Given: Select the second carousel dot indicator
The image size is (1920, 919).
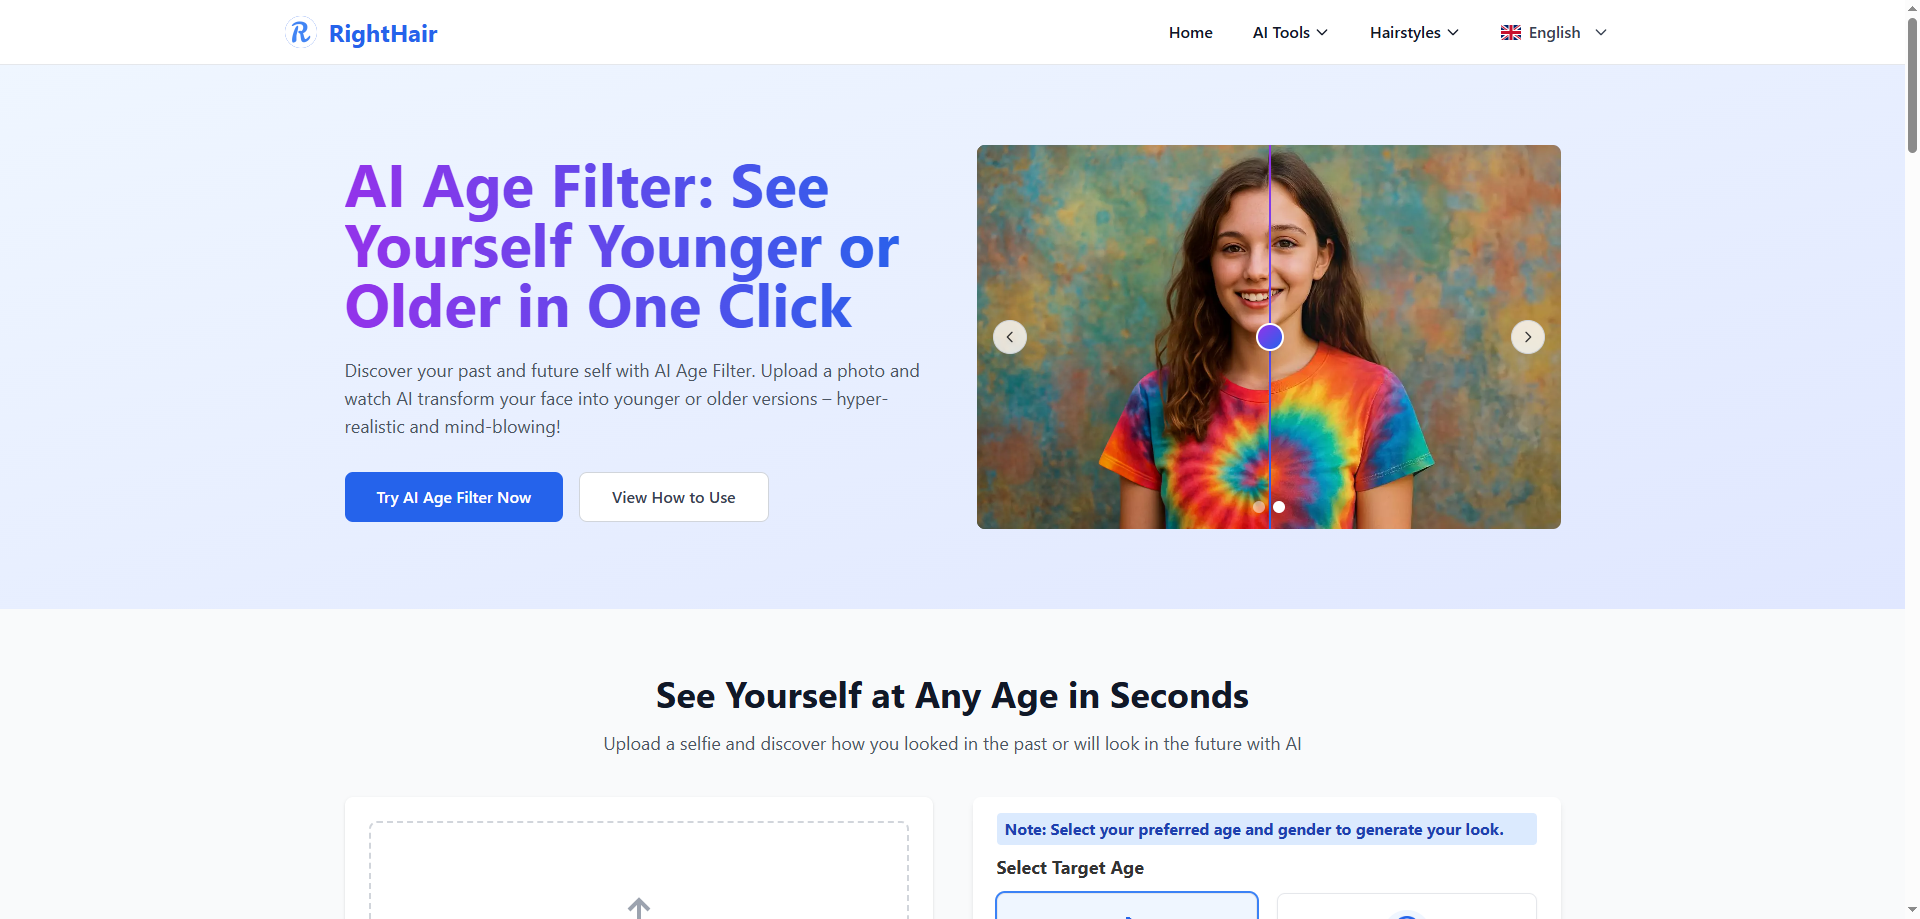Looking at the screenshot, I should click(x=1279, y=507).
